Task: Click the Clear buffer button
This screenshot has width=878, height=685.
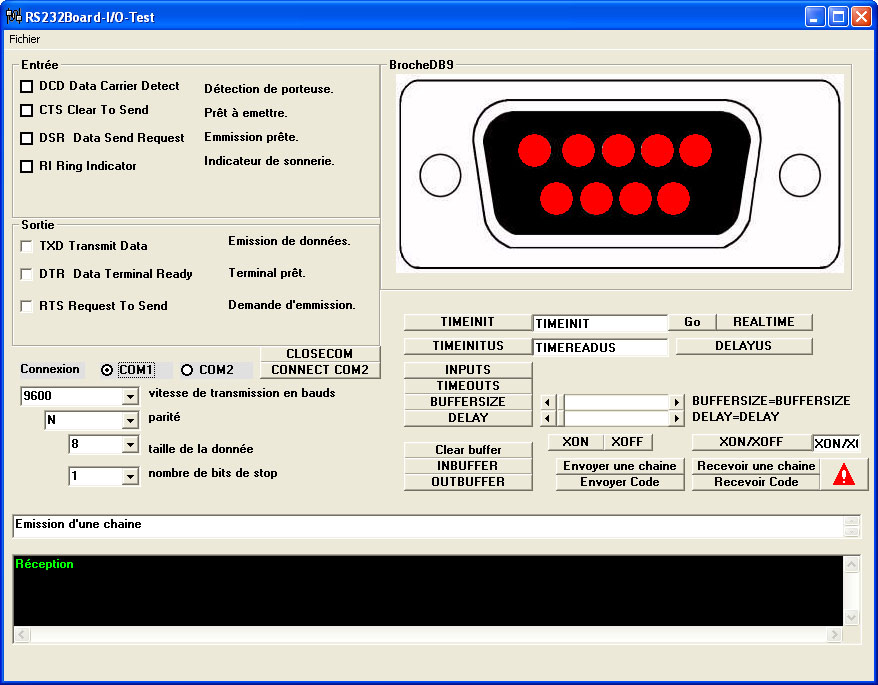Action: click(468, 450)
